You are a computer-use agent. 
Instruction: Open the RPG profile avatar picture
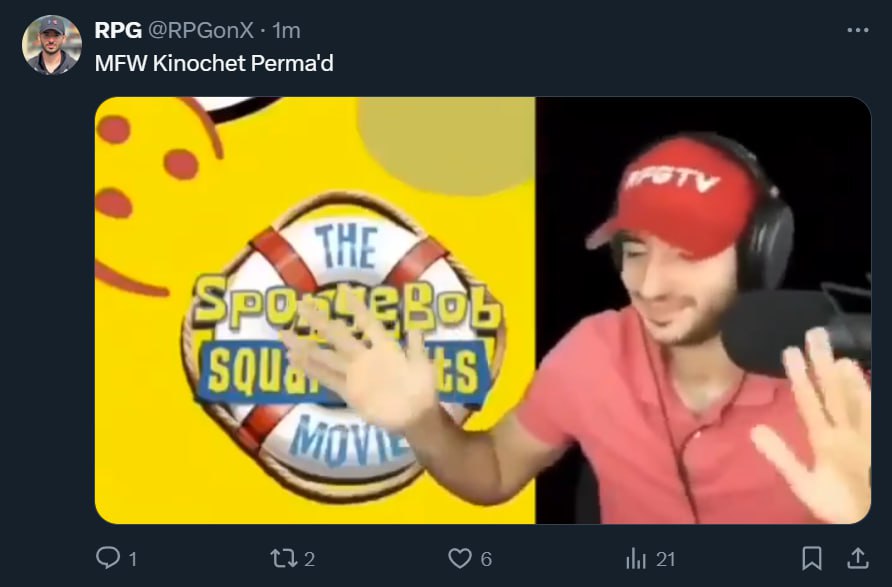coord(51,45)
